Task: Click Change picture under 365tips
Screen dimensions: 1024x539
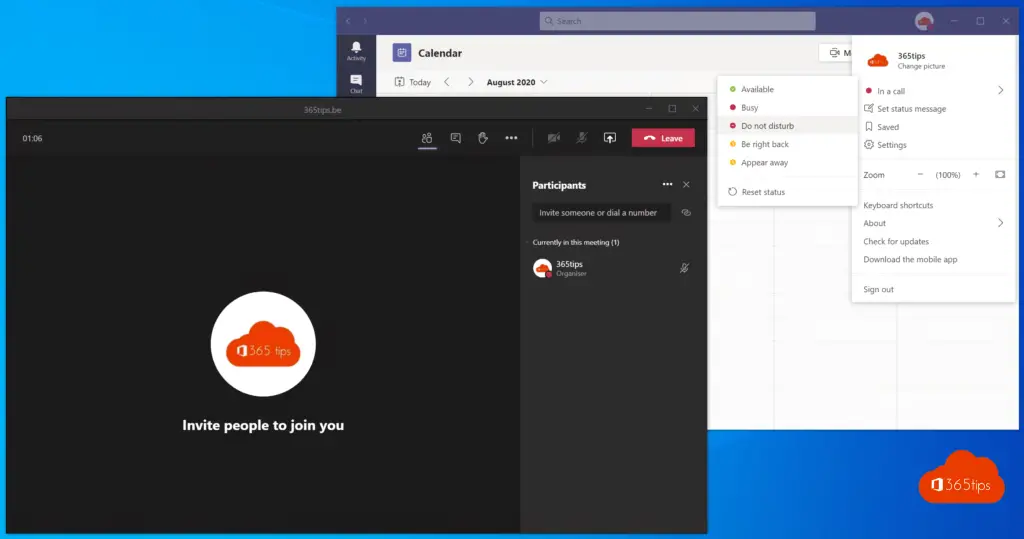Action: pos(921,67)
